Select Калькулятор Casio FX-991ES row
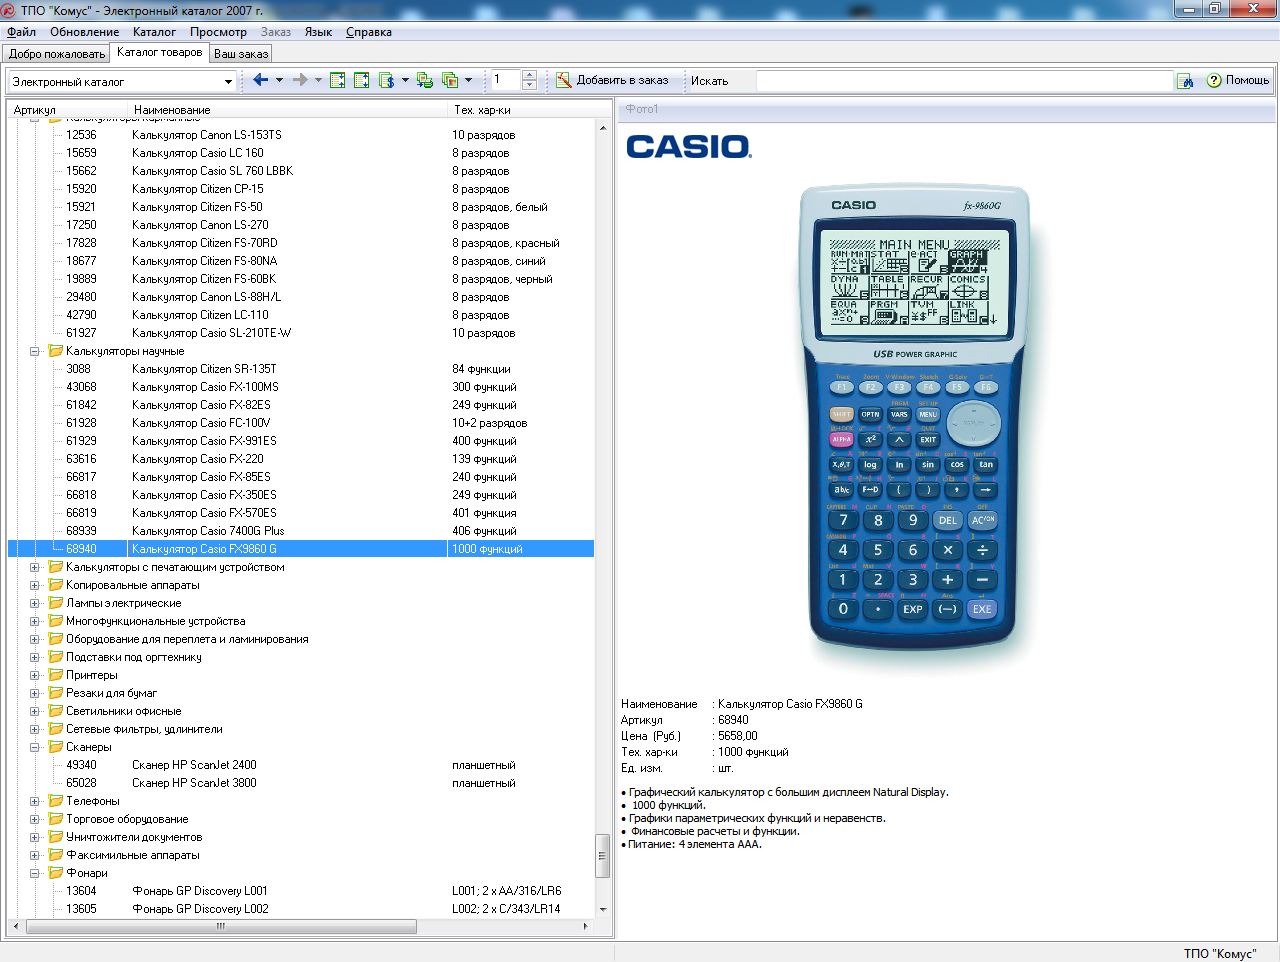This screenshot has height=962, width=1280. (301, 441)
